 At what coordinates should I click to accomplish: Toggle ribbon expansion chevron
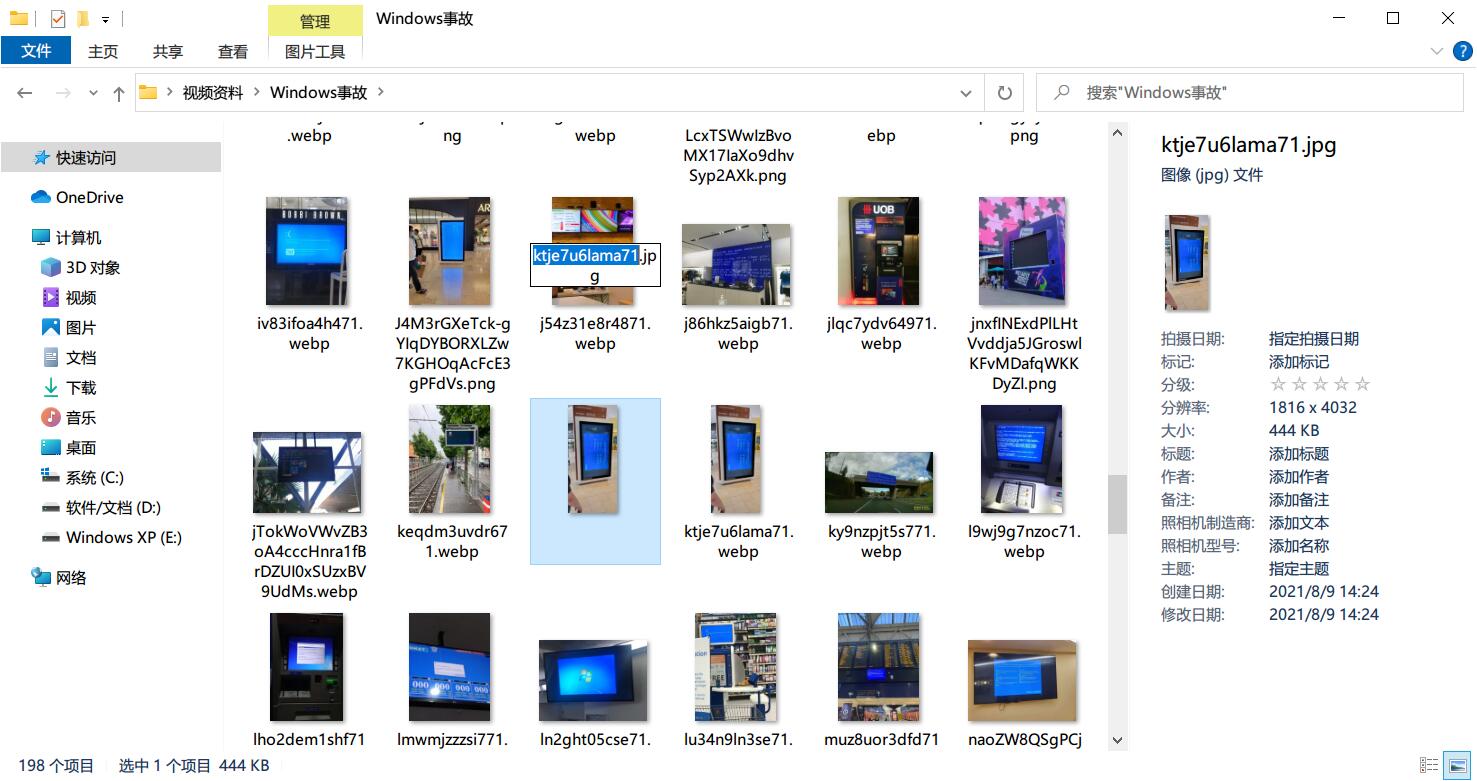pos(1437,51)
